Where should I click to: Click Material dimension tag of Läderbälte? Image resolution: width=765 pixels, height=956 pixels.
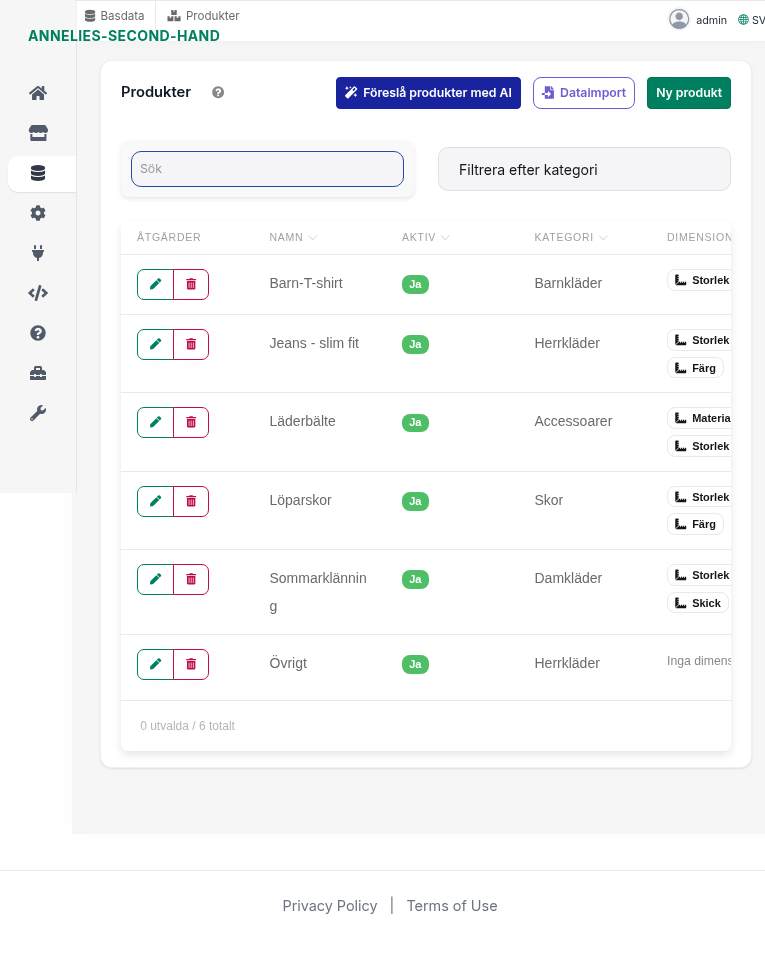pyautogui.click(x=699, y=418)
